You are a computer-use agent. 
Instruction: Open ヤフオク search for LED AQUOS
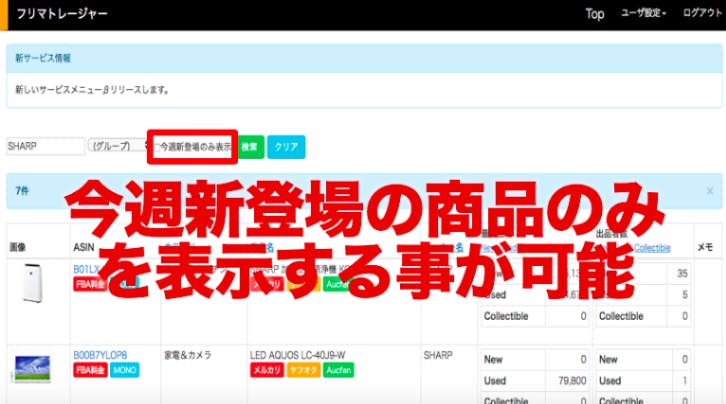[302, 370]
